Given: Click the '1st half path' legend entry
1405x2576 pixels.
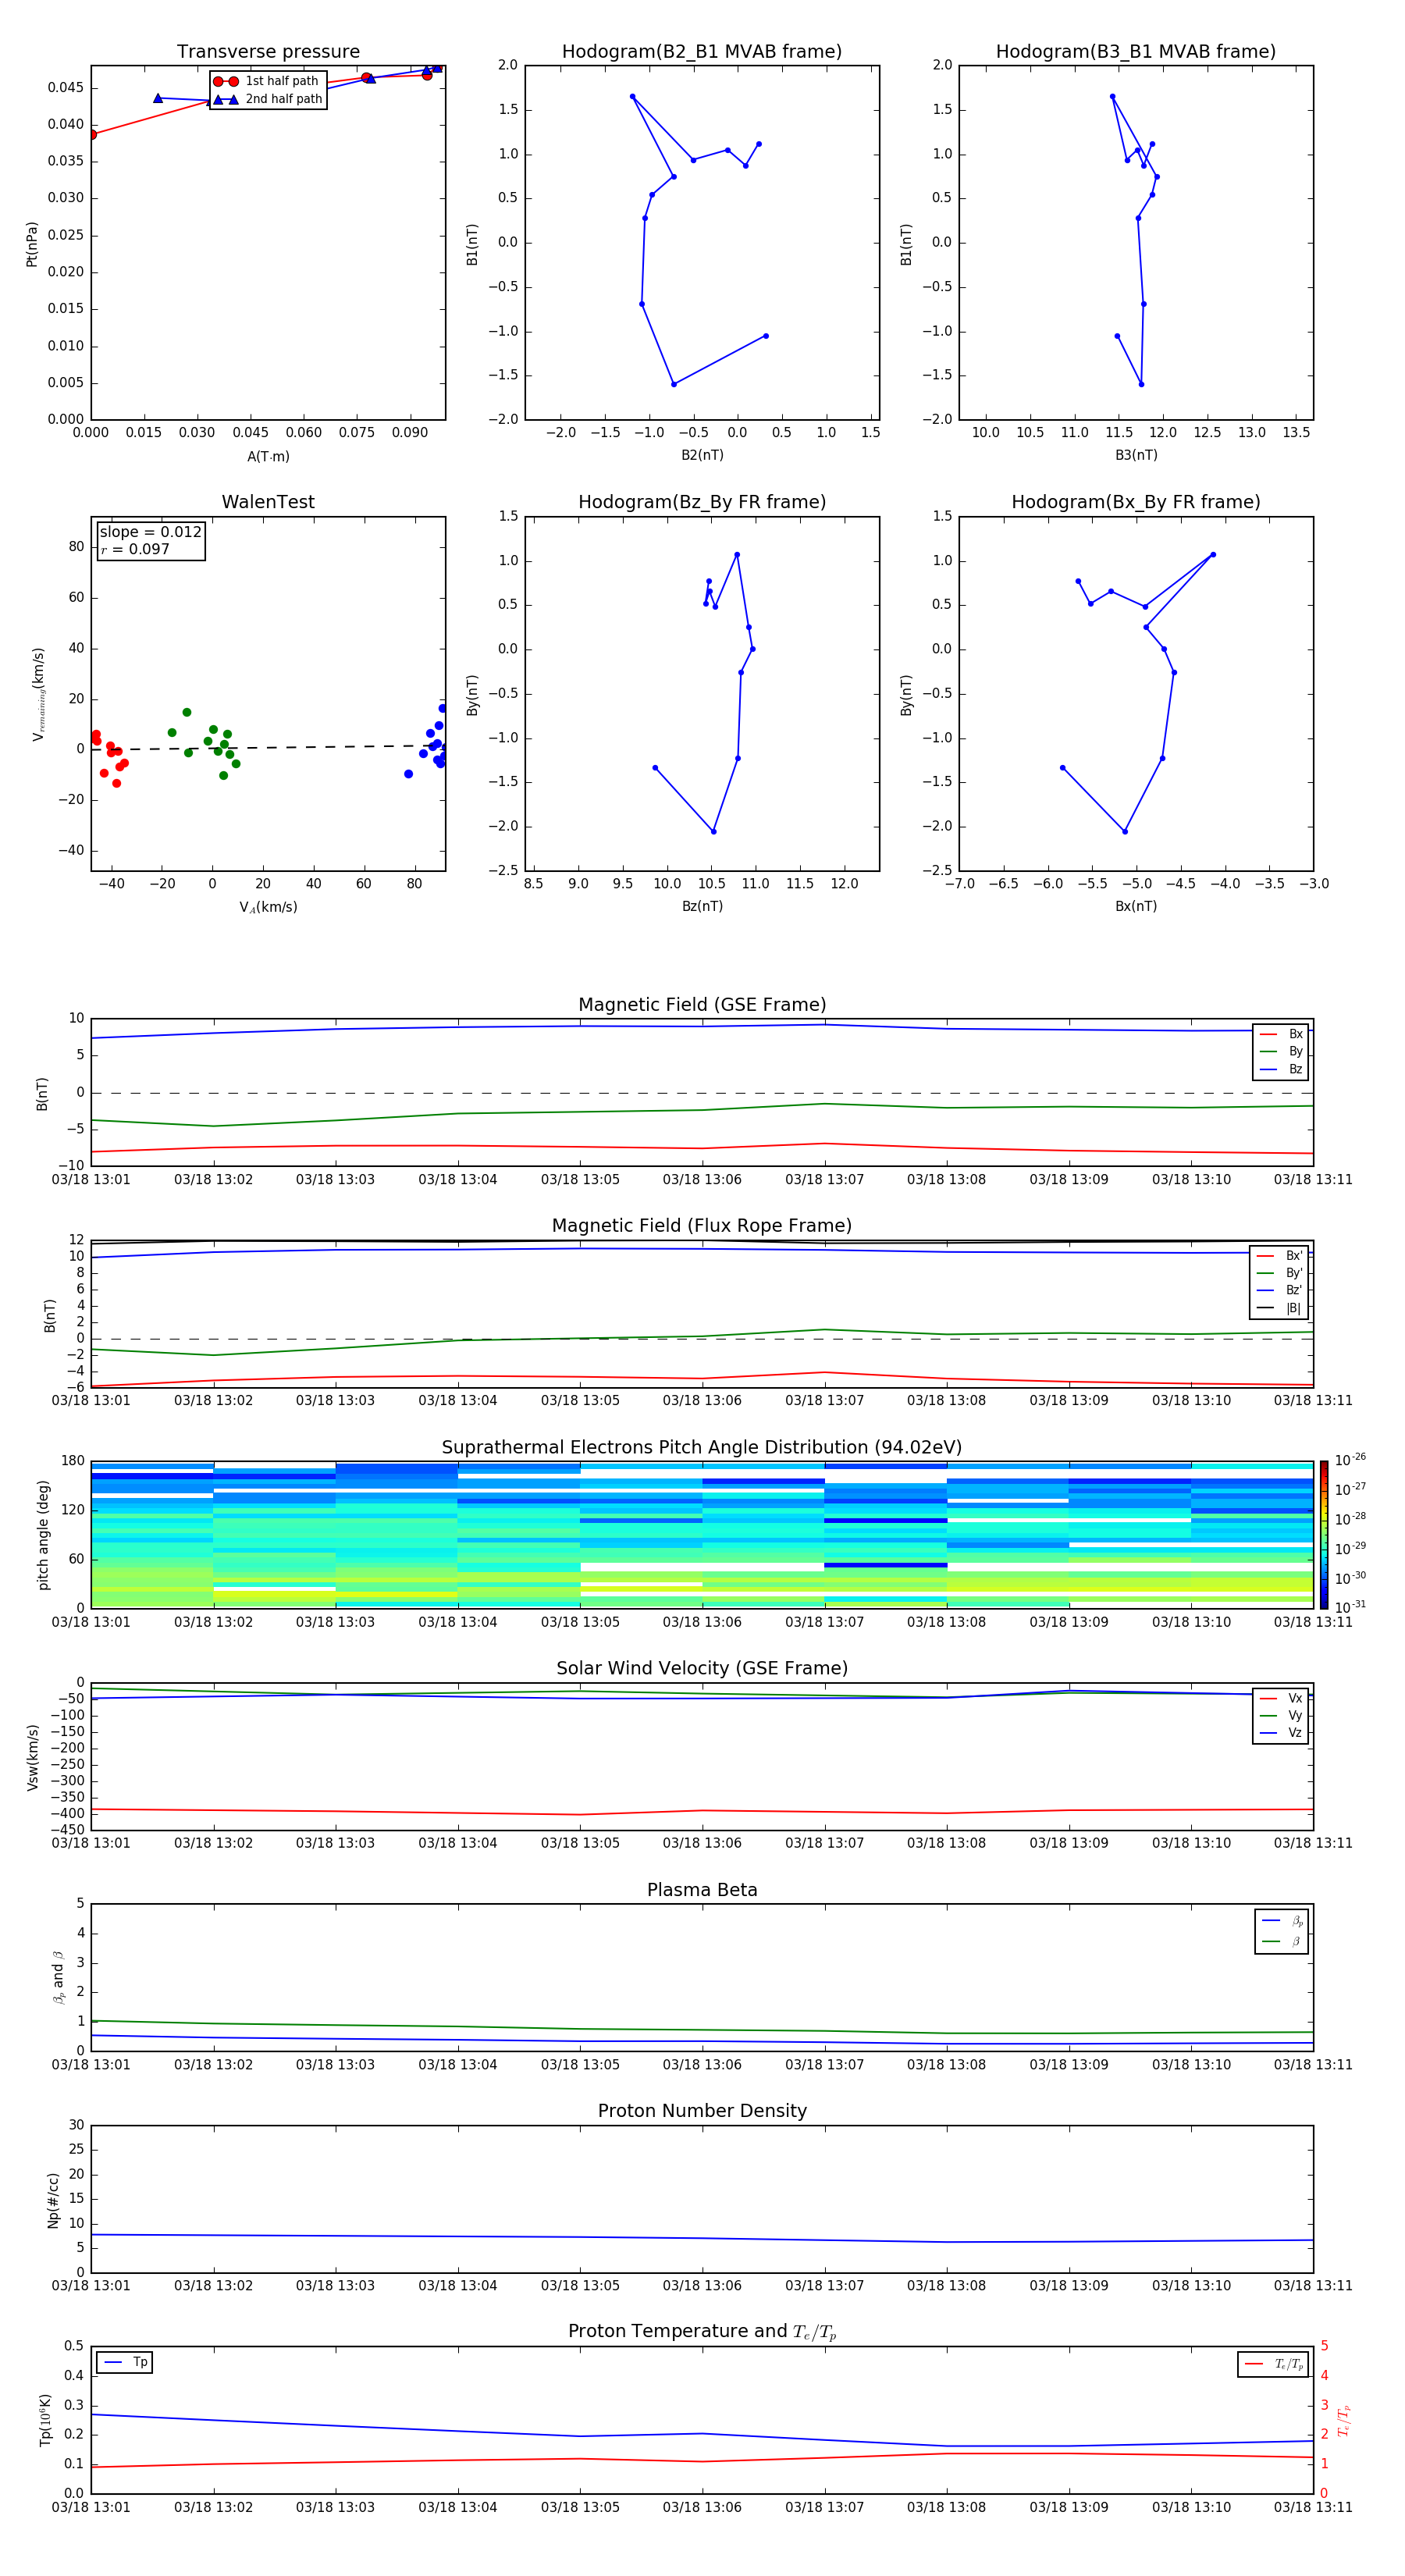Looking at the screenshot, I should [x=267, y=81].
